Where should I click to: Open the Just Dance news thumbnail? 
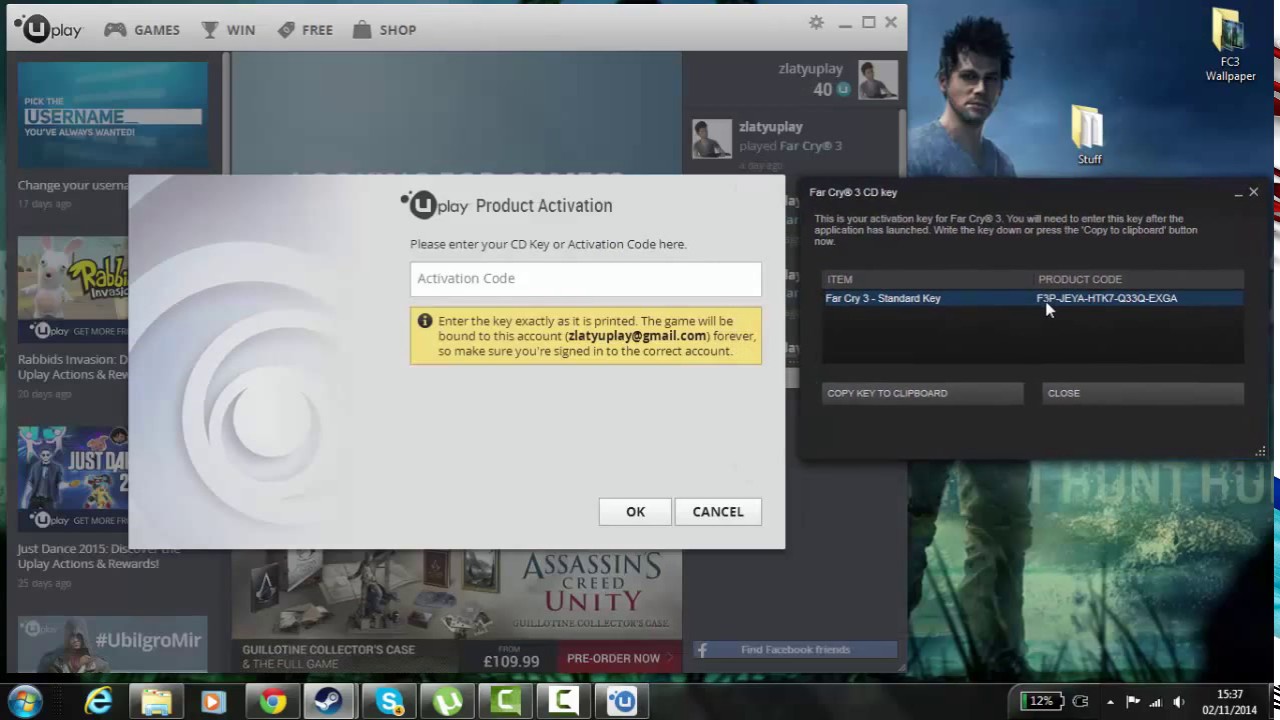click(x=73, y=479)
